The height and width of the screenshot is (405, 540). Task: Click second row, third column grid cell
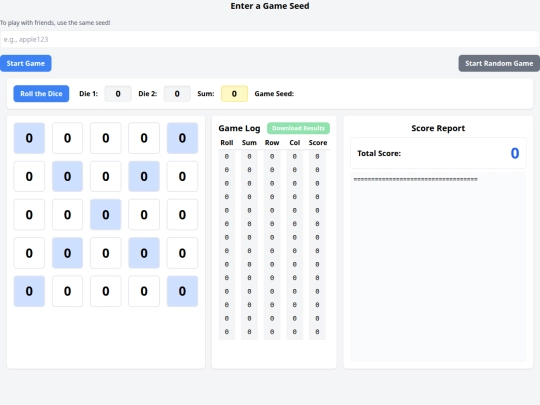[106, 176]
